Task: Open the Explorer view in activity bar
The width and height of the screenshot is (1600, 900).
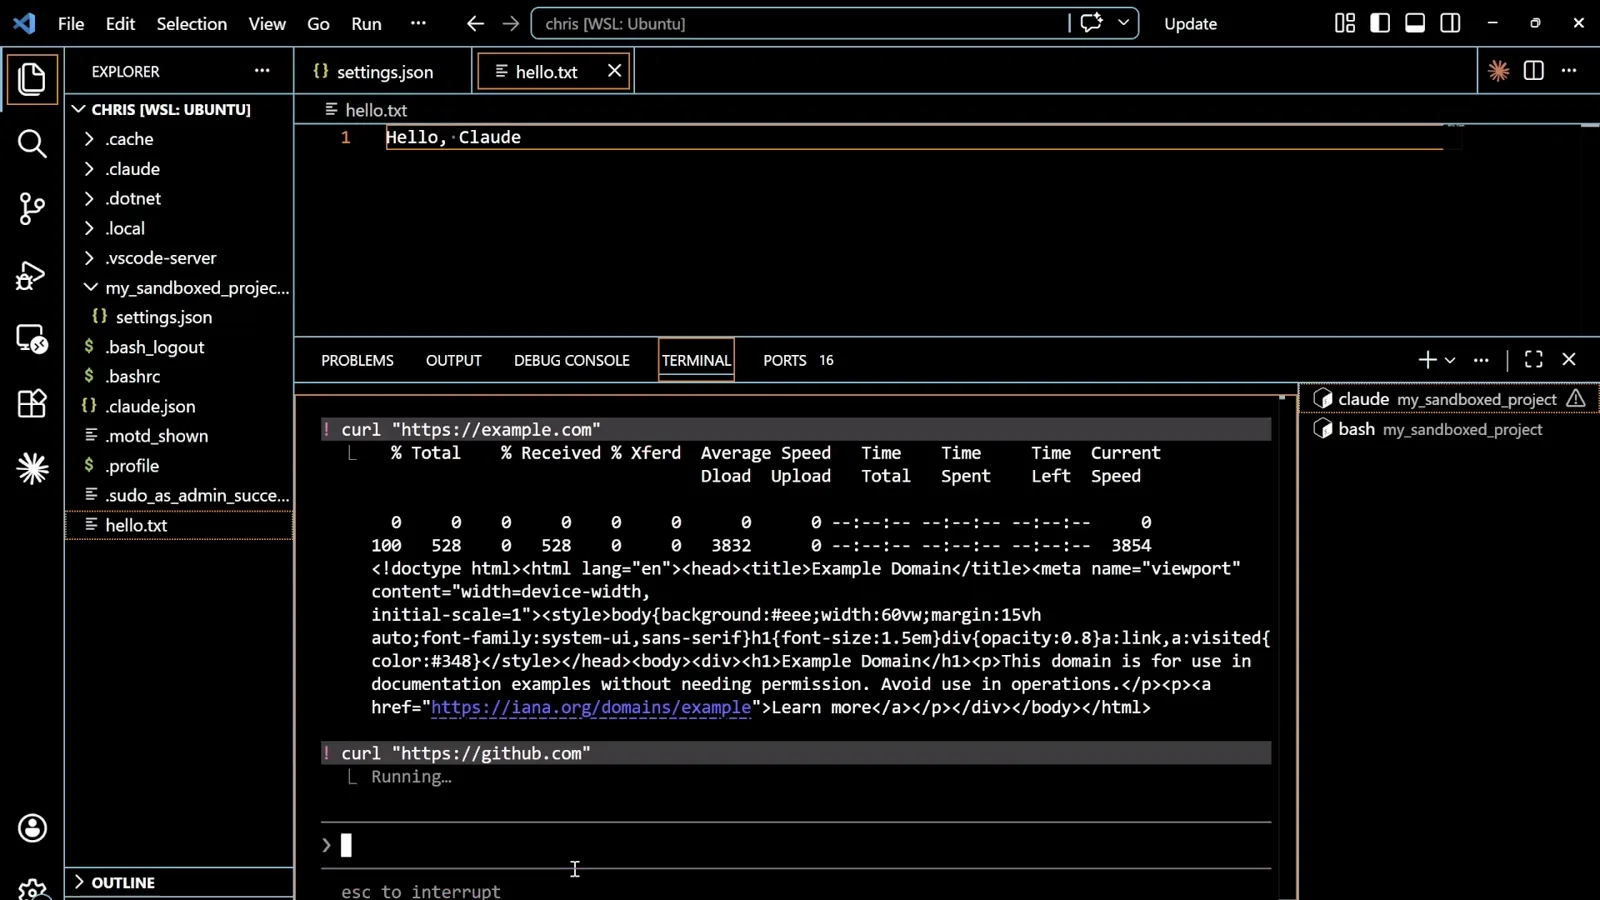Action: [x=32, y=79]
